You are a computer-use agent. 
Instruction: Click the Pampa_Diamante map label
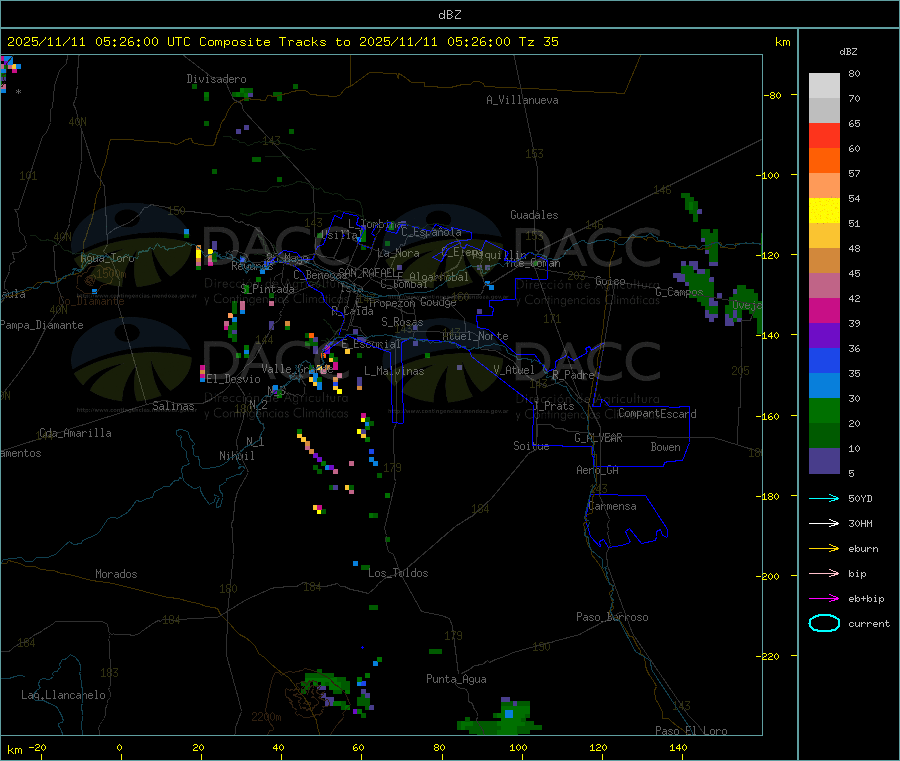click(42, 325)
